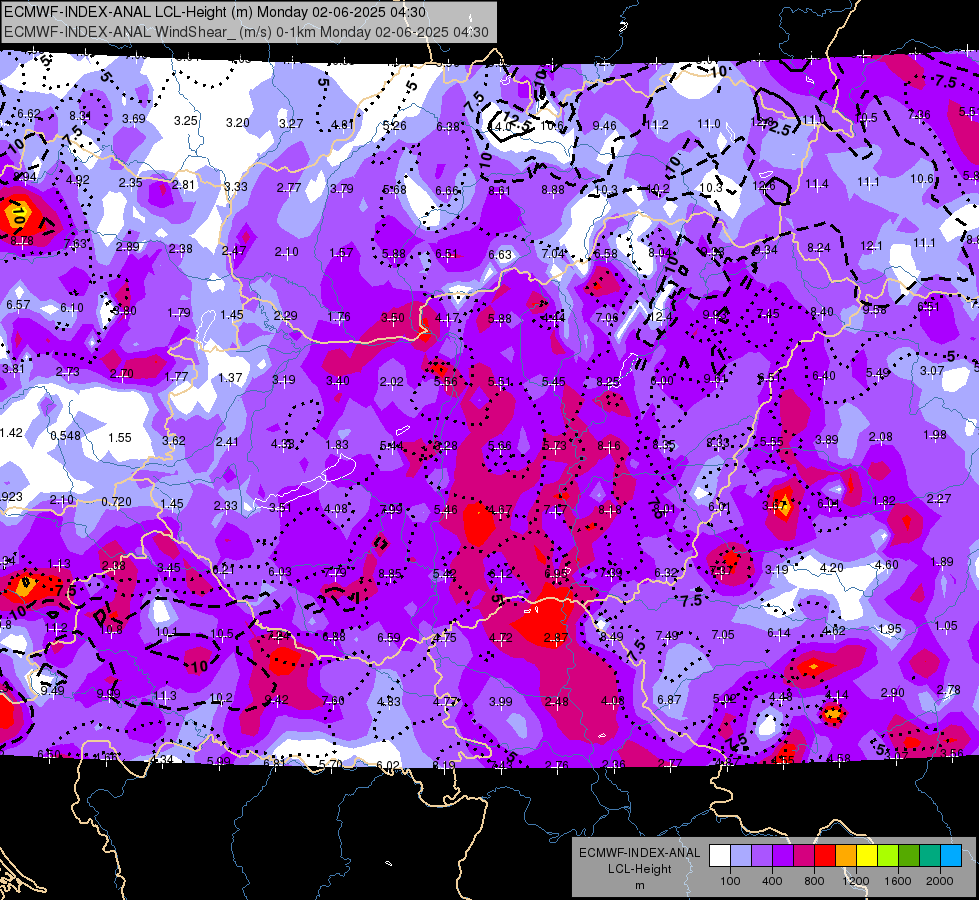Select the white legend swatch below 100
This screenshot has height=900, width=979.
pyautogui.click(x=719, y=856)
